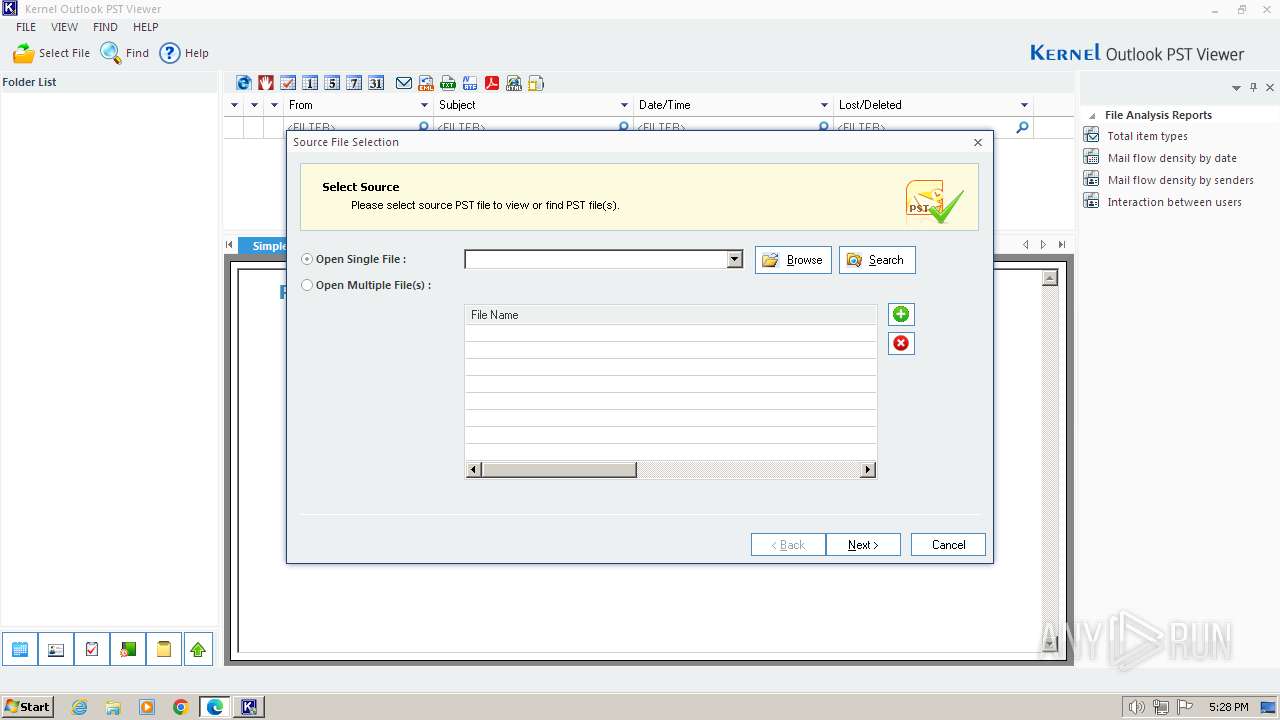
Task: Click scroll right arrow in File Name list
Action: [868, 470]
